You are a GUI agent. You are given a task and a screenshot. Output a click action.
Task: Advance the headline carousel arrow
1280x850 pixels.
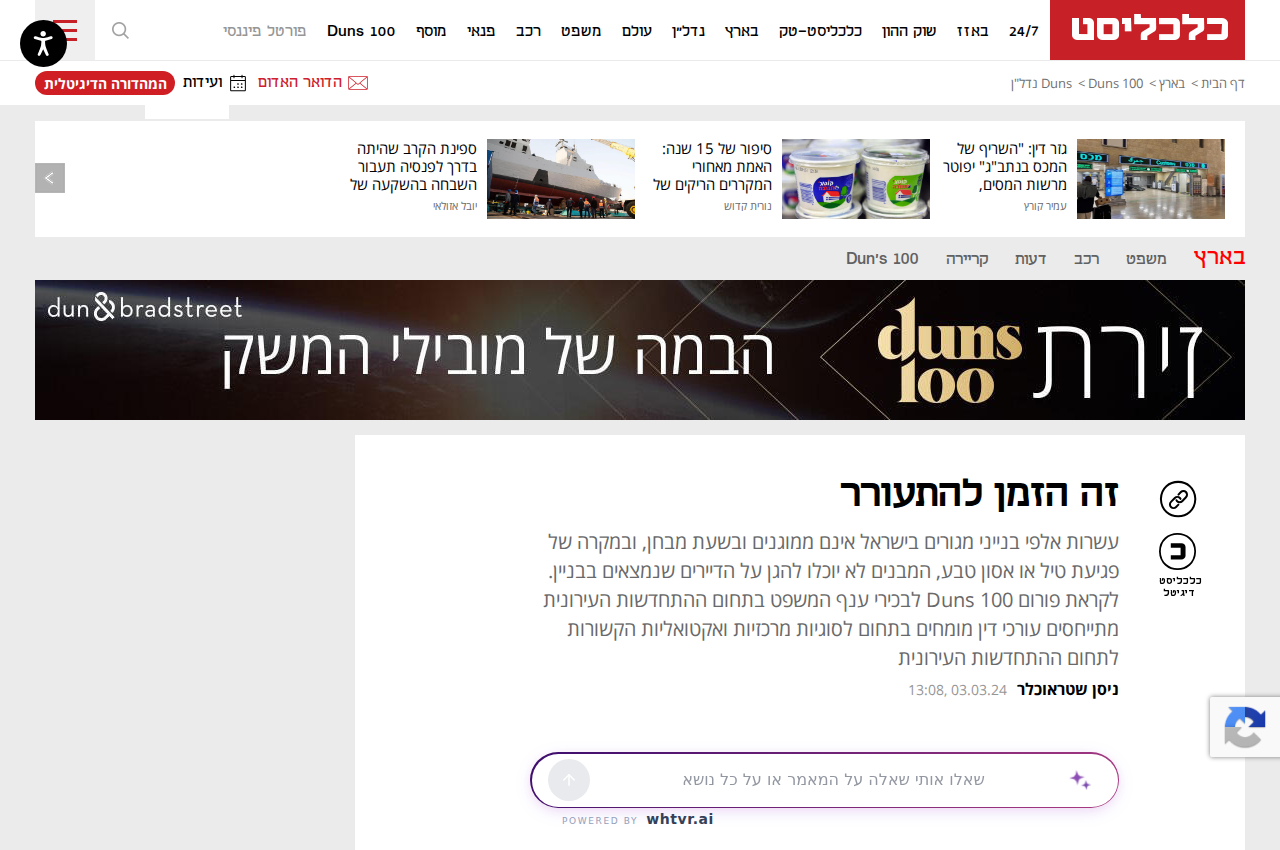click(50, 178)
